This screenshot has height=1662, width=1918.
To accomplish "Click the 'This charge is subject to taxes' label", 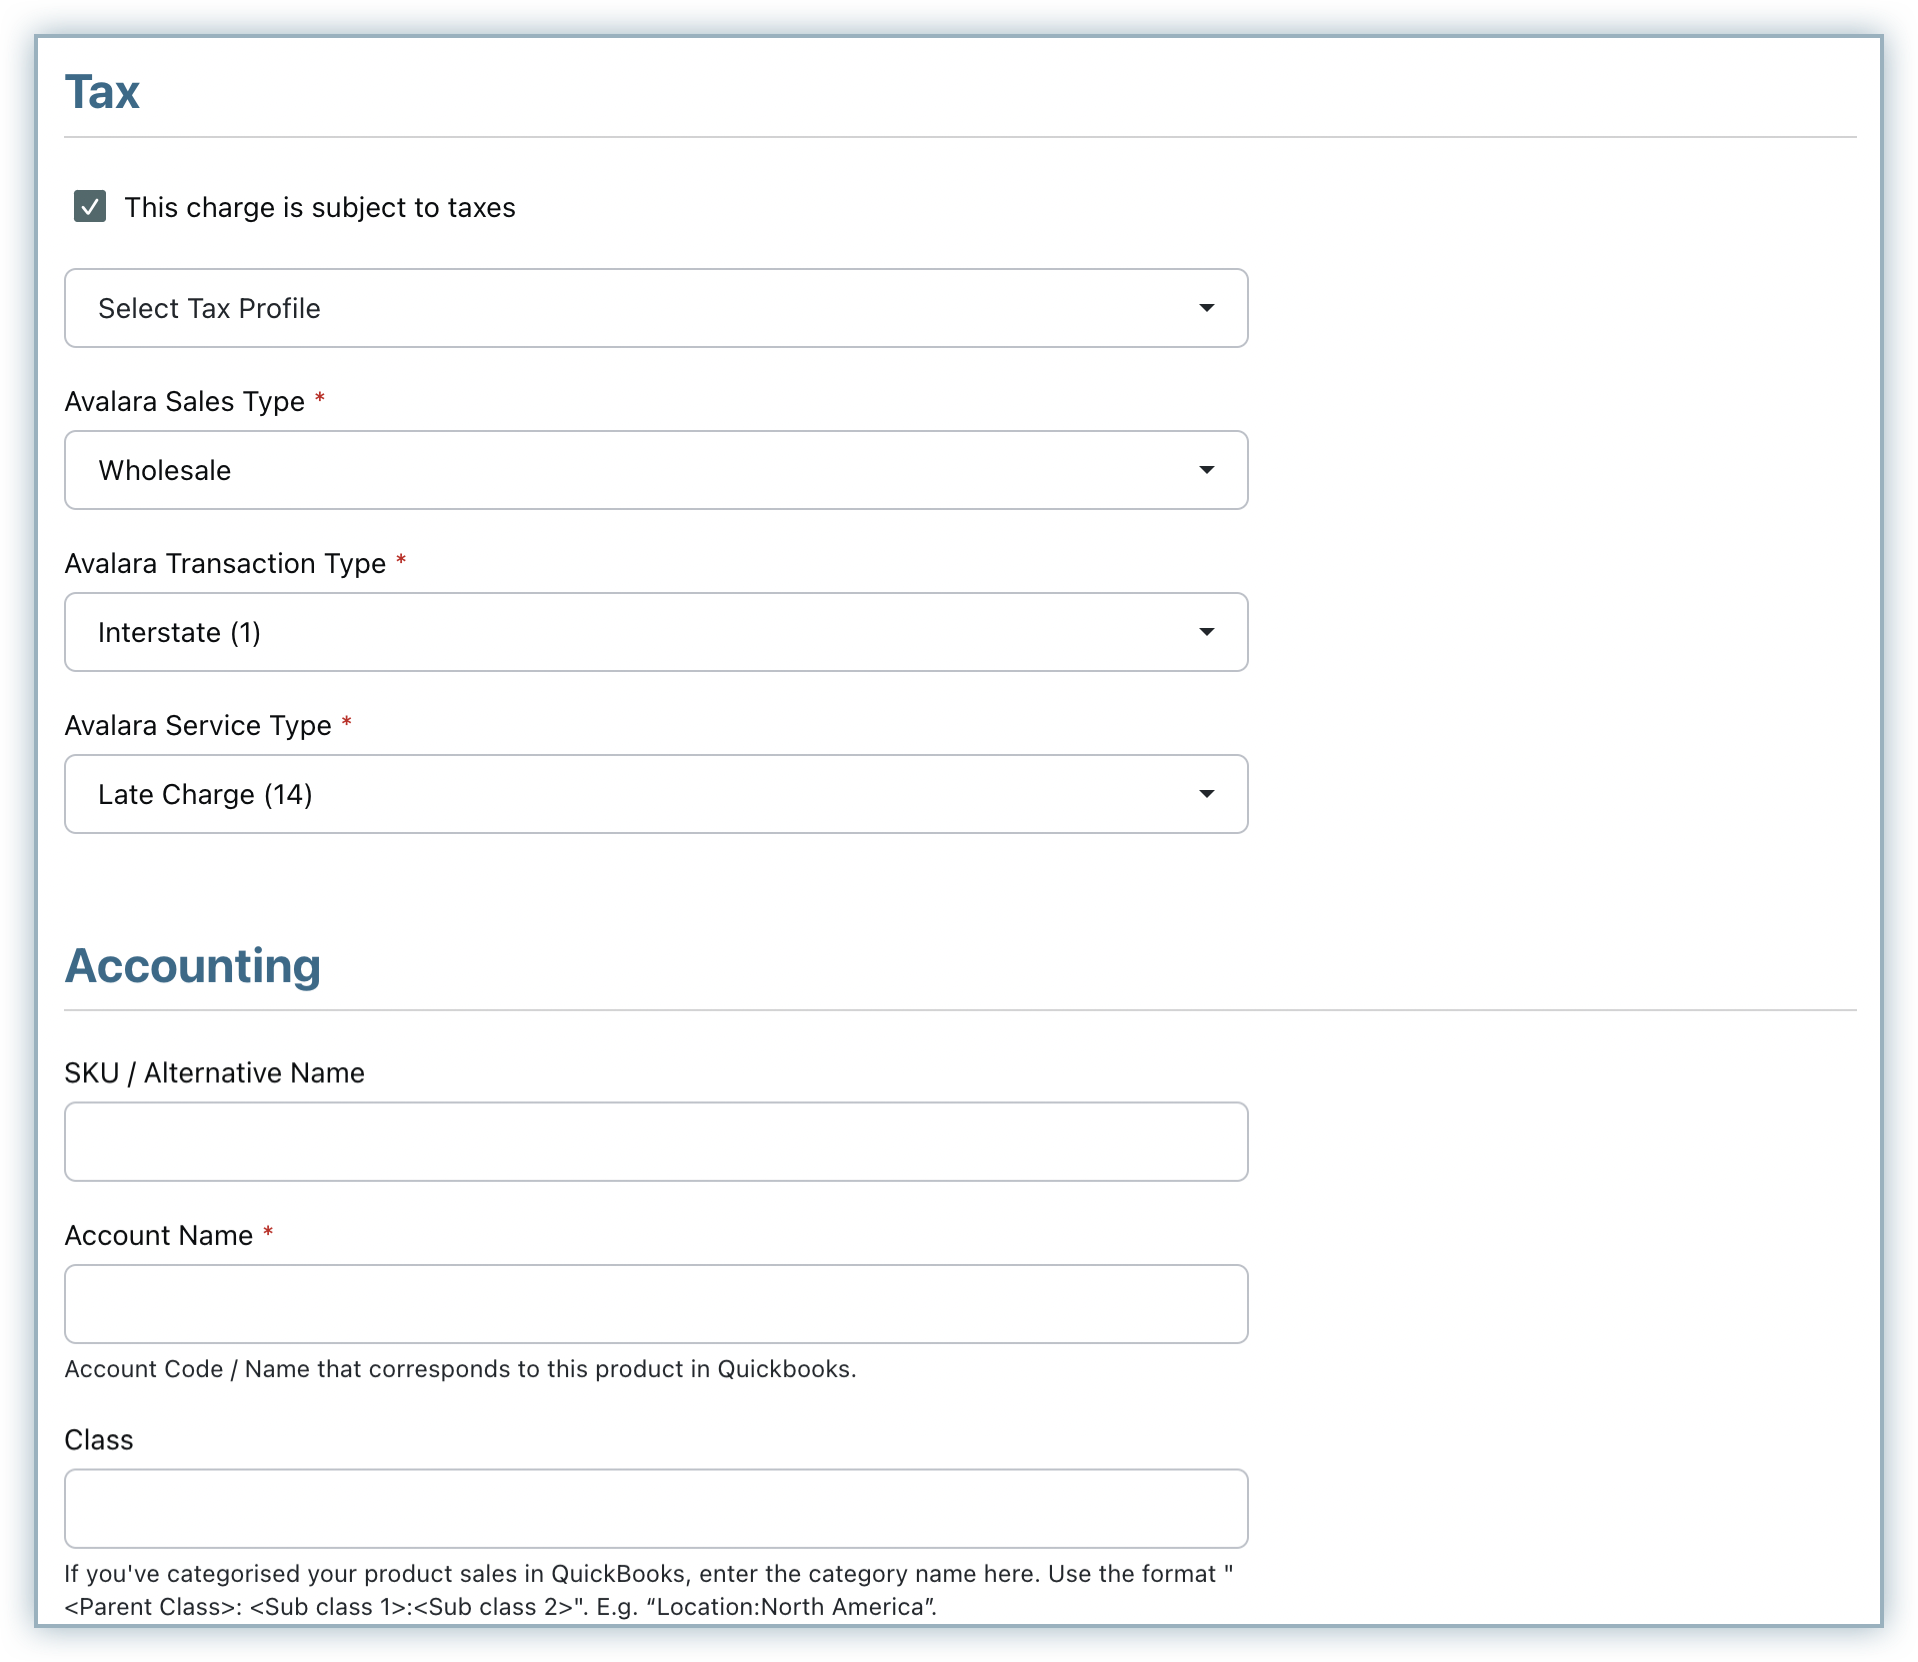I will coord(319,207).
